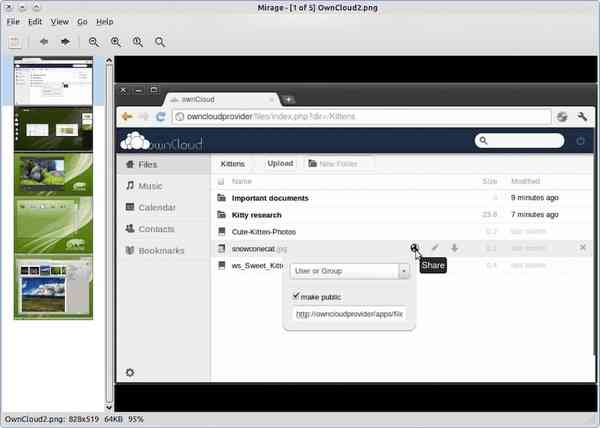
Task: Click the ownCloud settings gear icon
Action: coord(130,373)
